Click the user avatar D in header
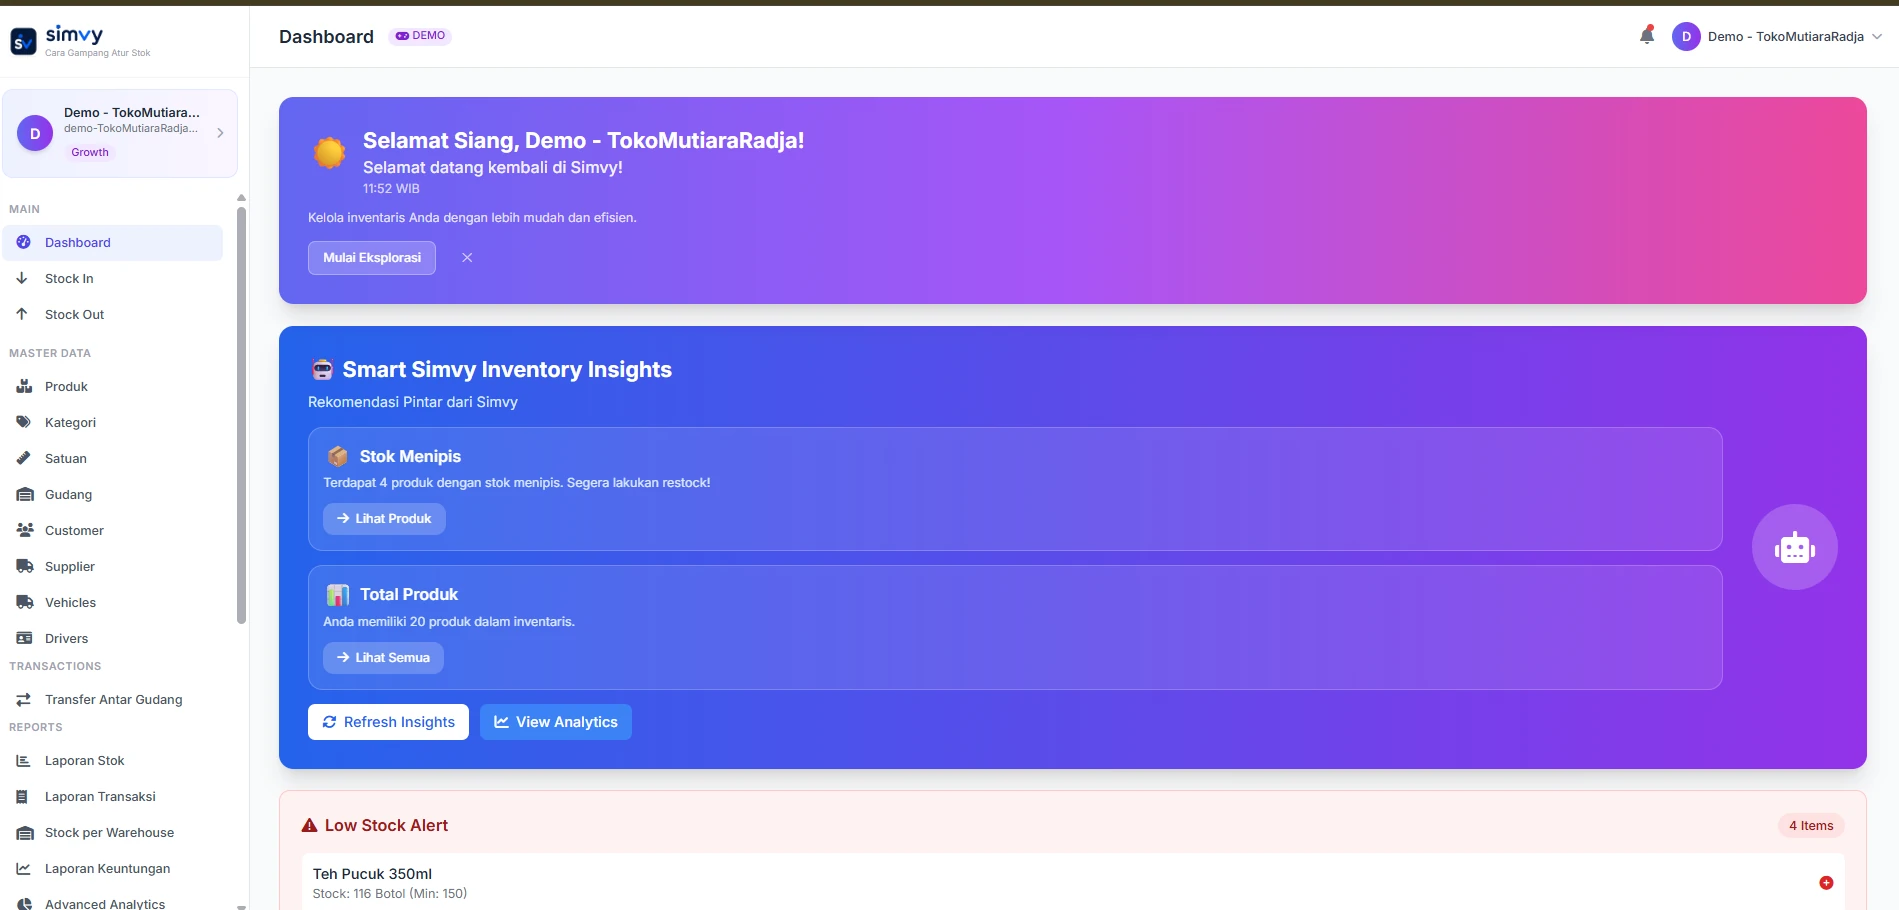The width and height of the screenshot is (1899, 910). (1686, 37)
